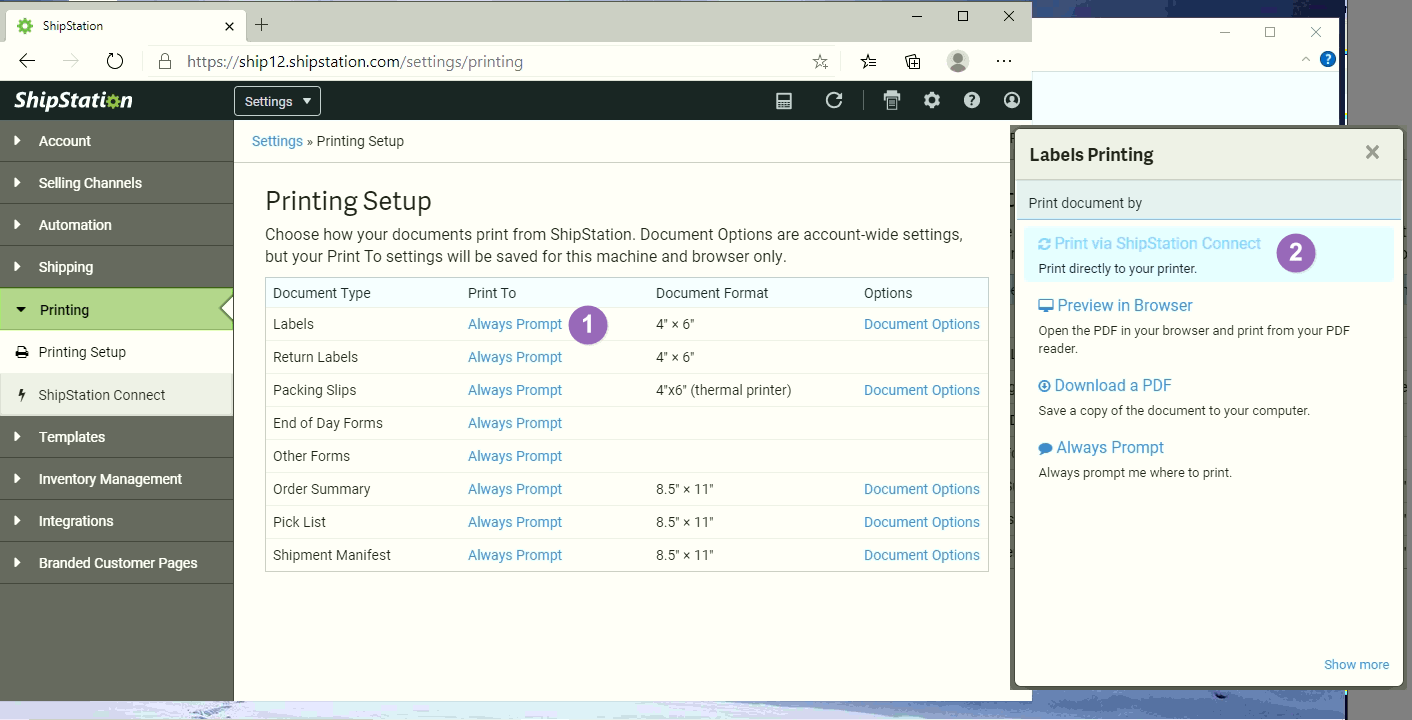
Task: Open the help question mark icon in ShipStation header
Action: tap(972, 100)
